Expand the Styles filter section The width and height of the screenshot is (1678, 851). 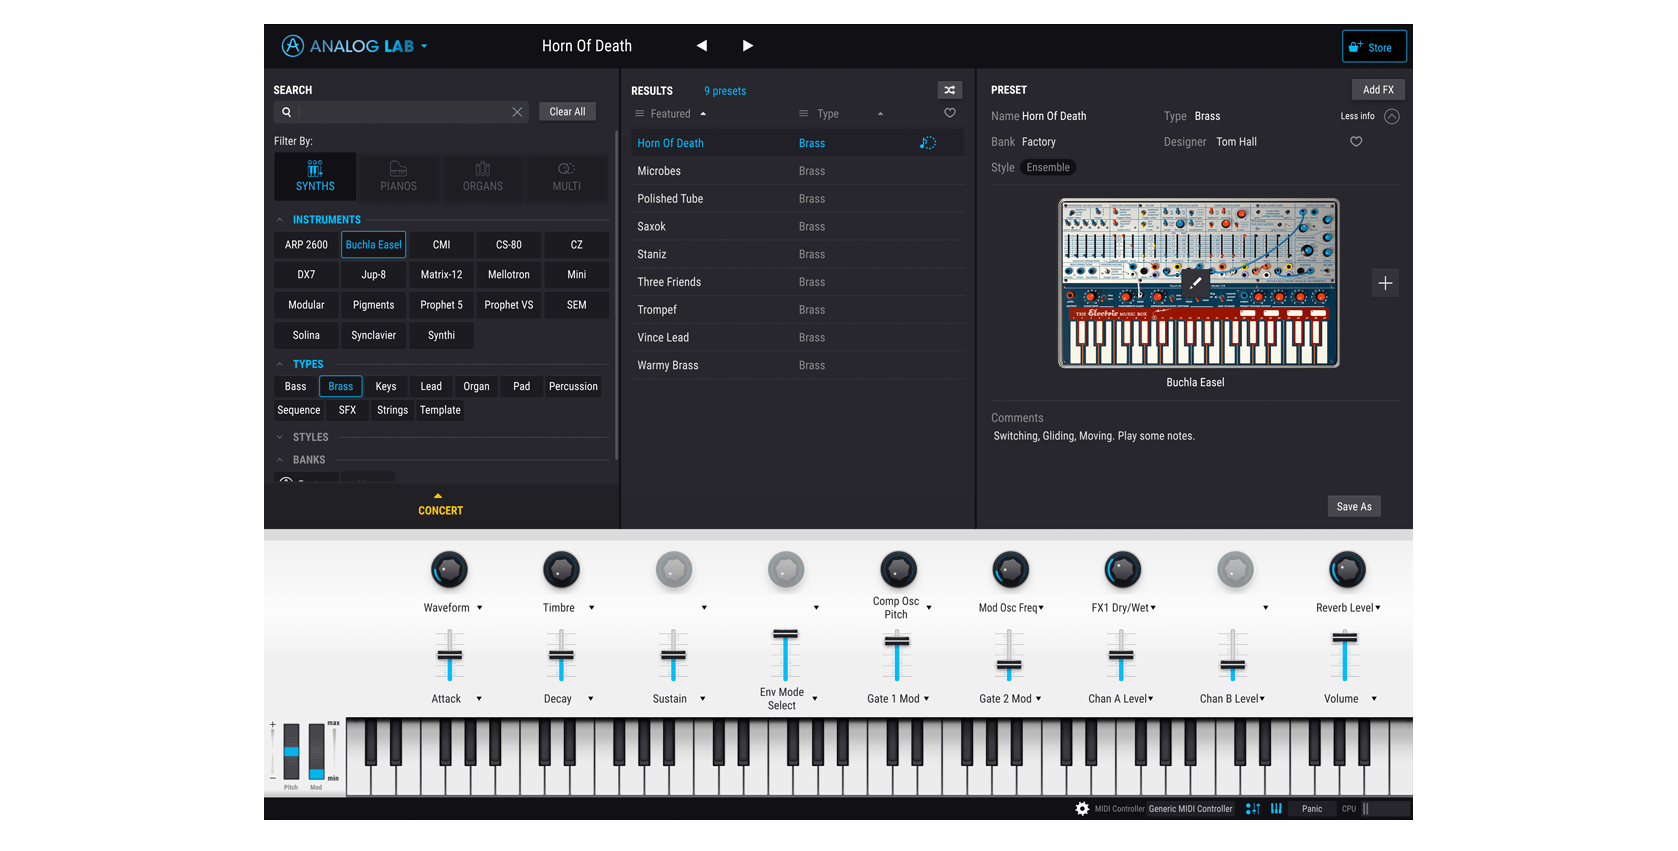[310, 437]
